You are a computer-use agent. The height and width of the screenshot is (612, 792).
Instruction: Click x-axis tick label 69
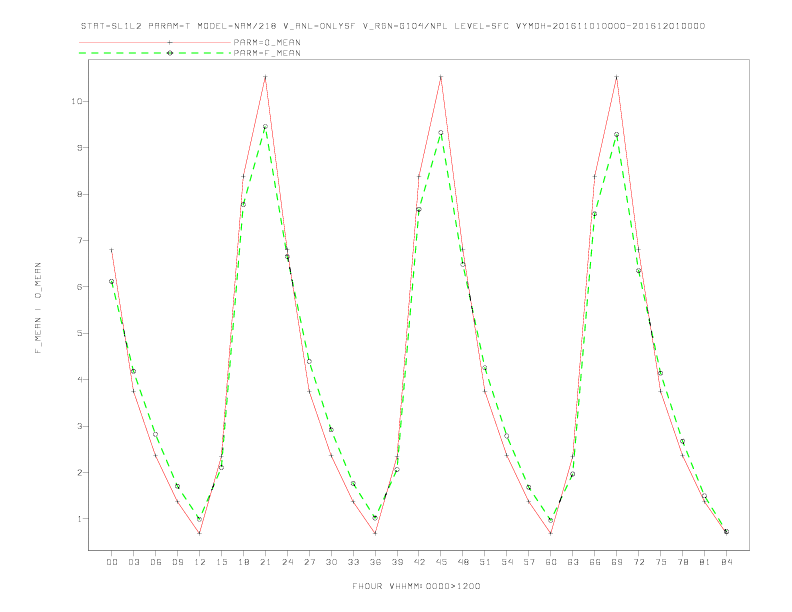click(617, 562)
